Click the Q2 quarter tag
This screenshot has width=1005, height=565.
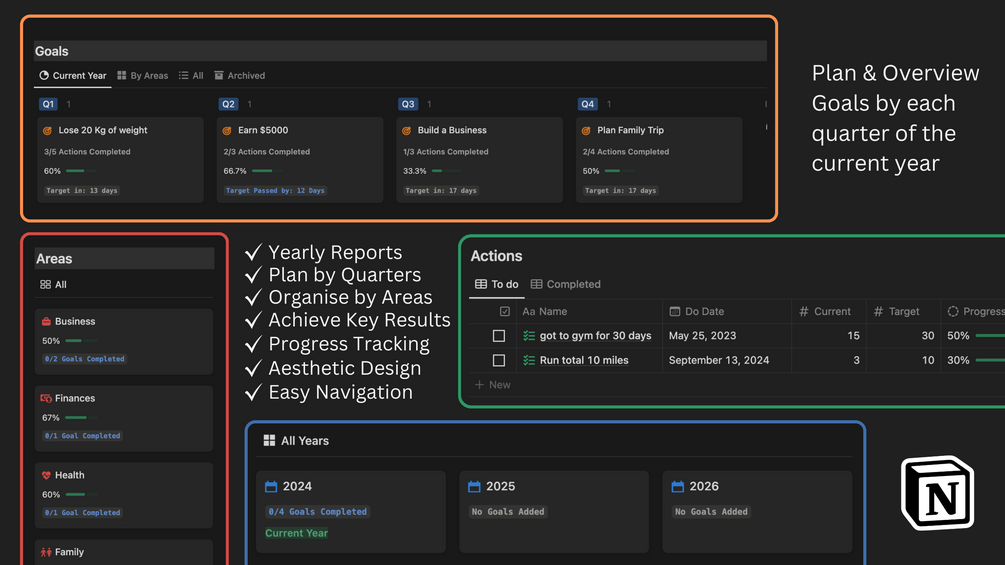coord(228,104)
